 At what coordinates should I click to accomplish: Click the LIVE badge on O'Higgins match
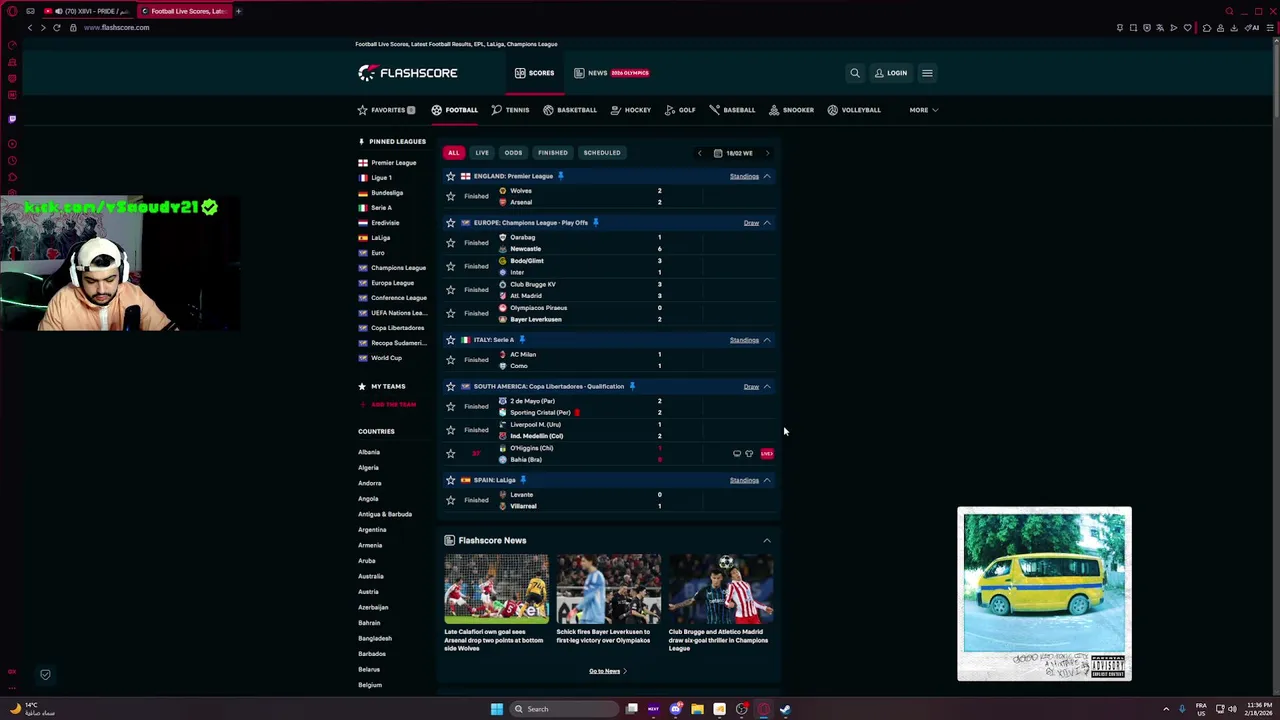[767, 454]
